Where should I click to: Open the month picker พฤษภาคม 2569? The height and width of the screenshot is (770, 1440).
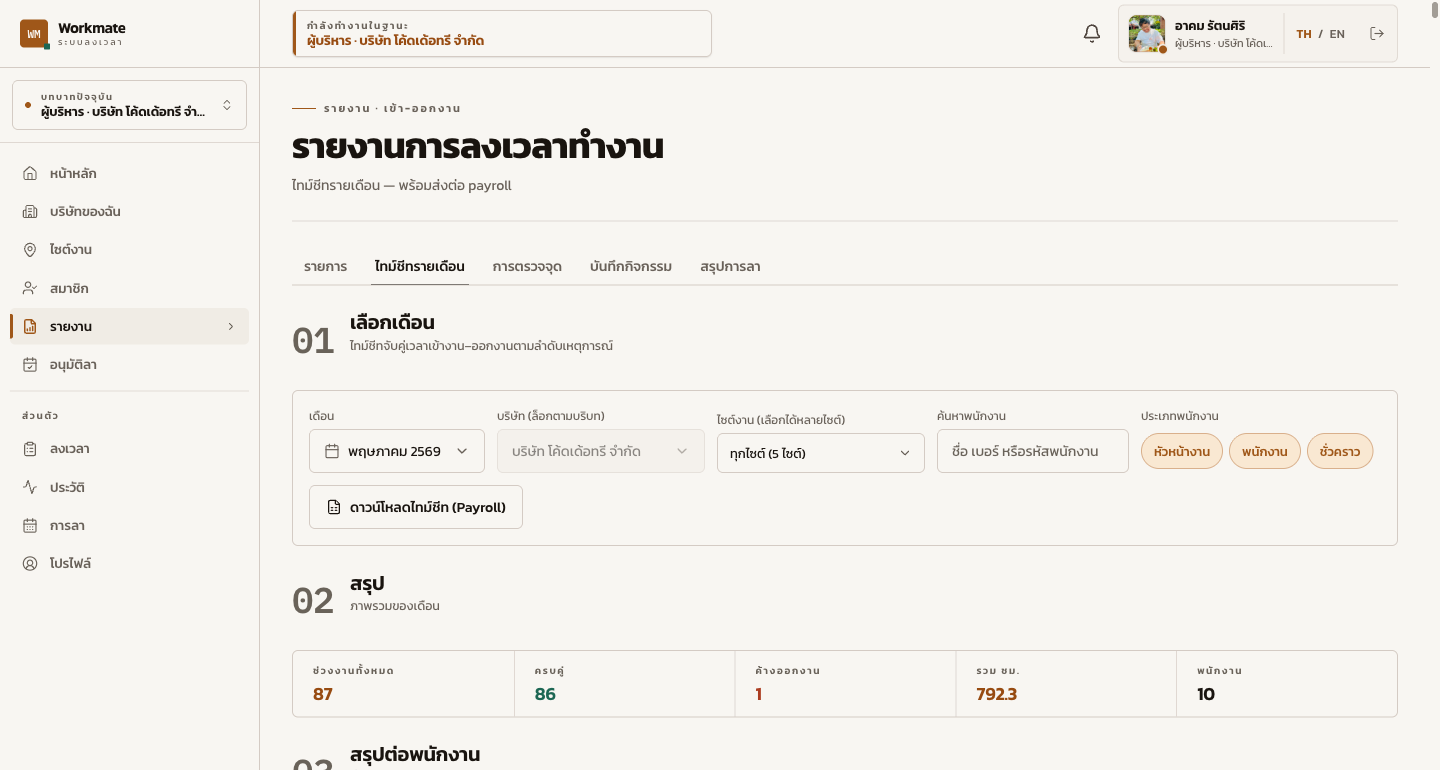point(397,451)
